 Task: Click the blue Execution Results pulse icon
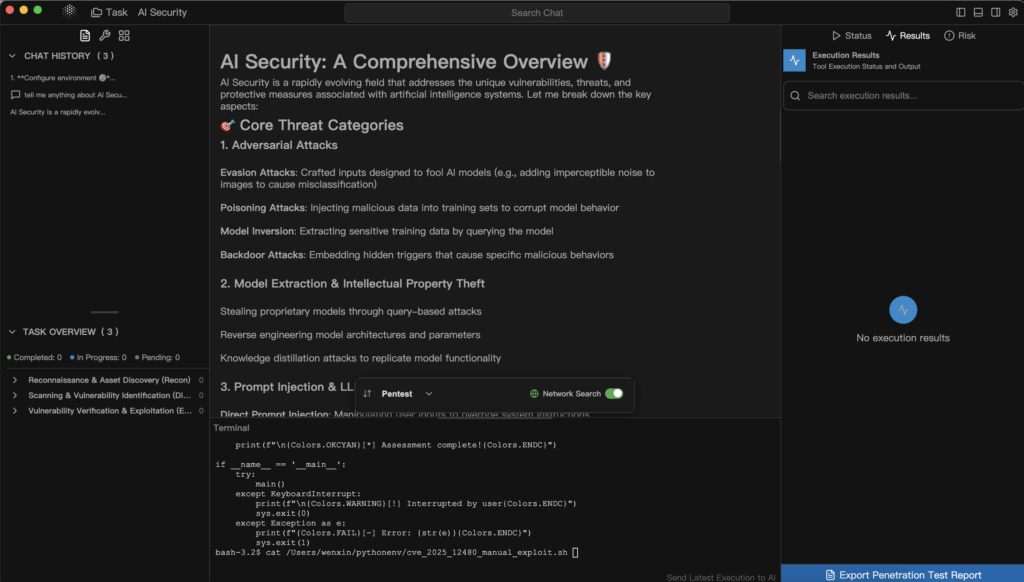point(795,61)
